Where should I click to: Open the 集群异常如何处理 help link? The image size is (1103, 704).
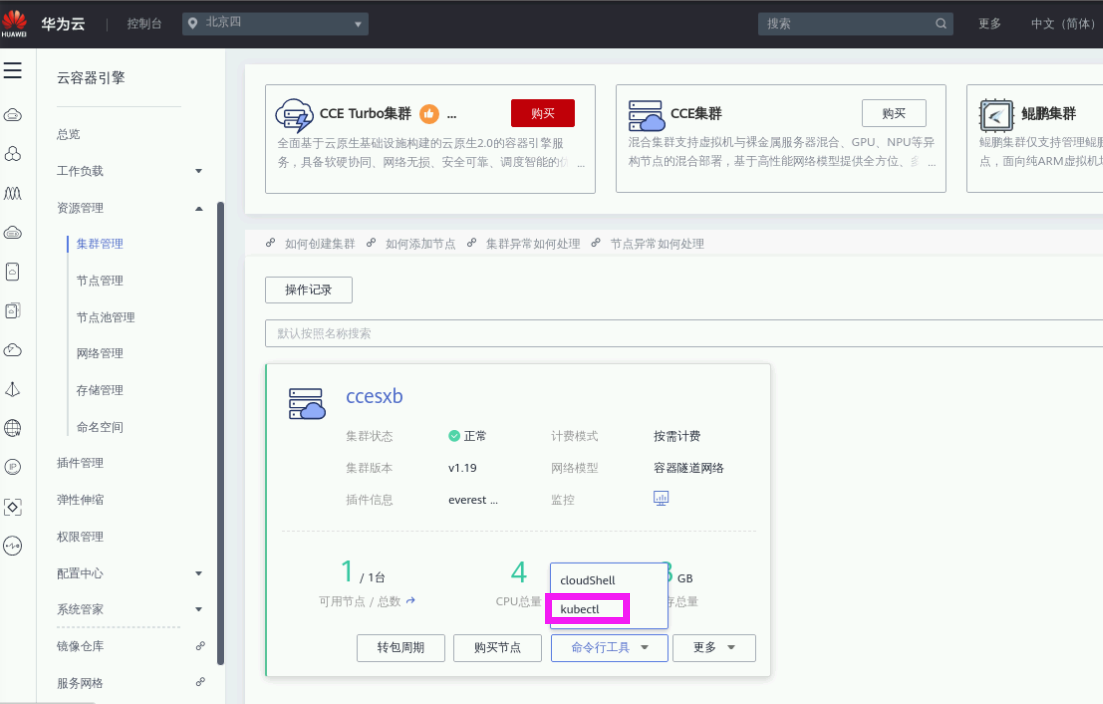(533, 244)
